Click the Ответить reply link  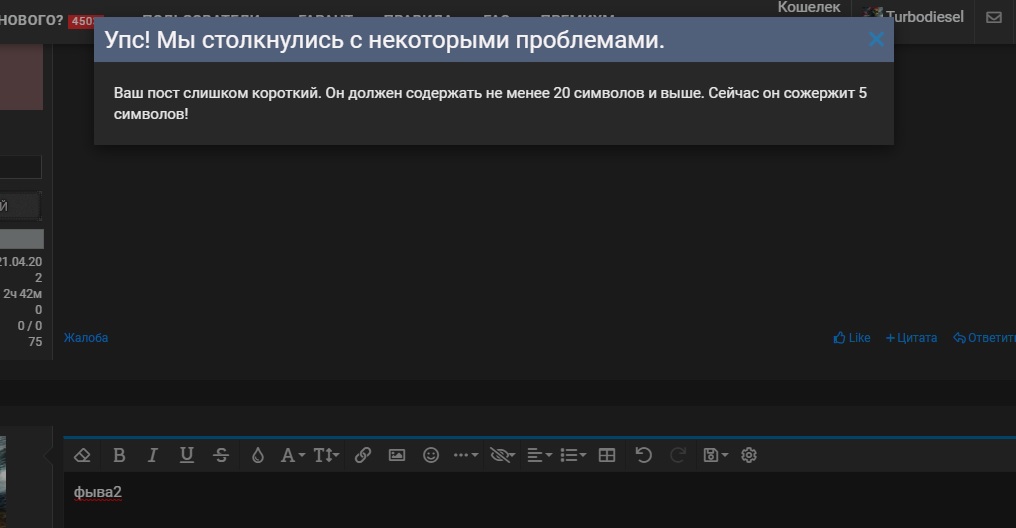984,338
